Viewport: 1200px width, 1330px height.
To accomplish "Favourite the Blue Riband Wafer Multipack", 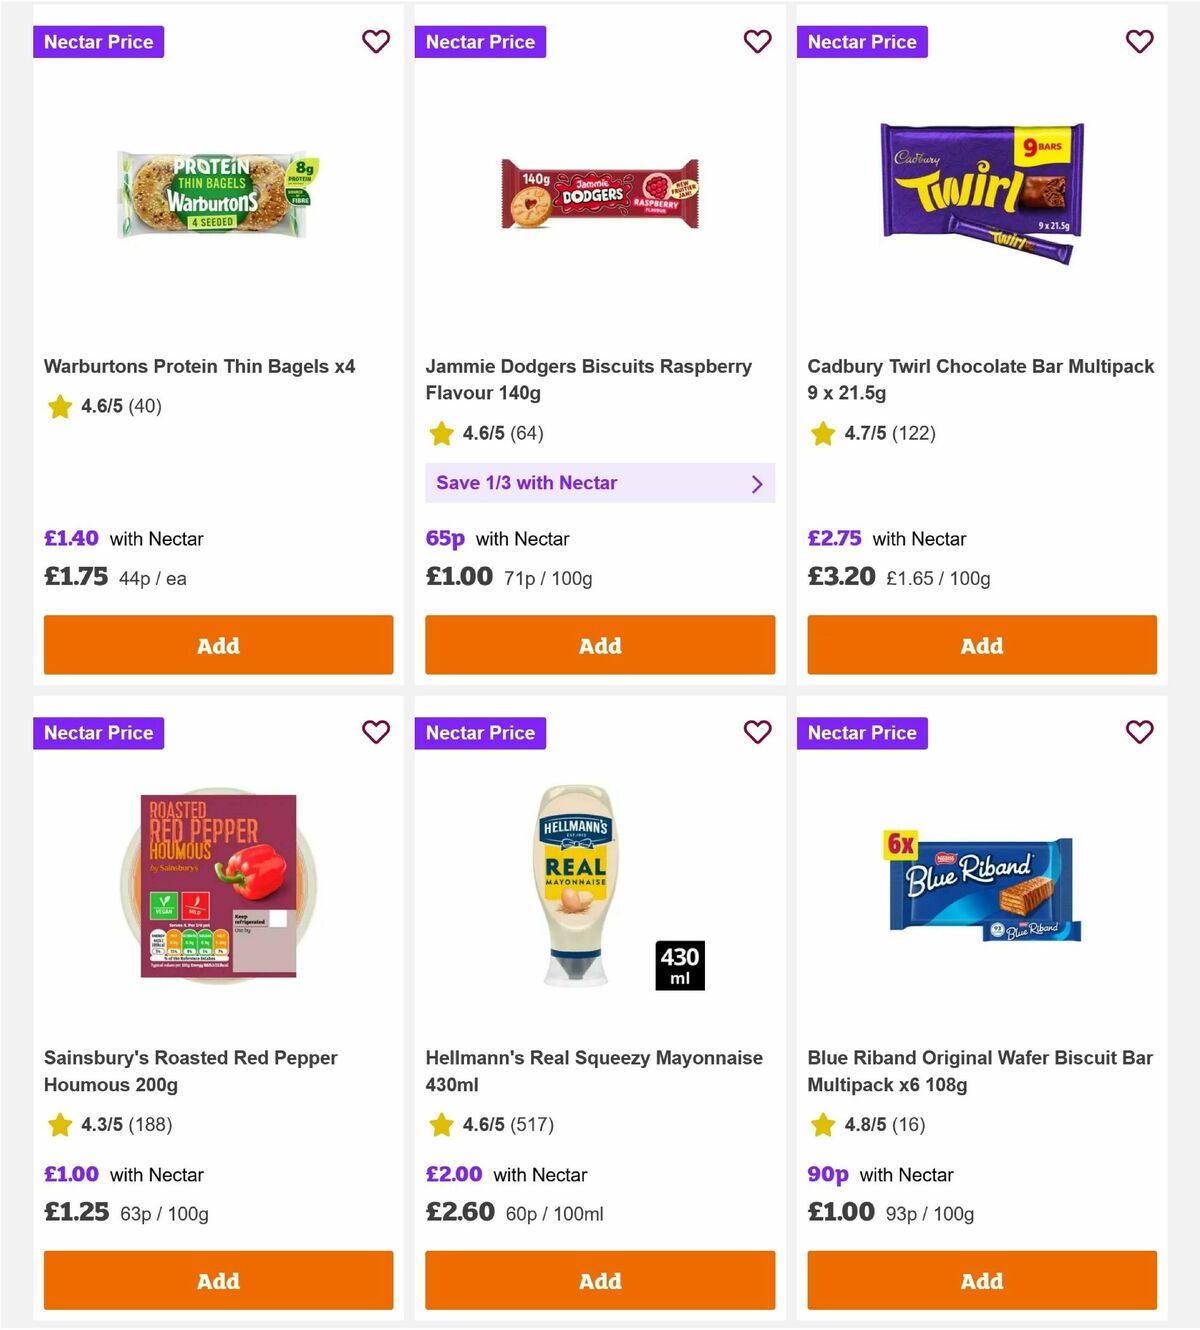I will click(x=1139, y=733).
